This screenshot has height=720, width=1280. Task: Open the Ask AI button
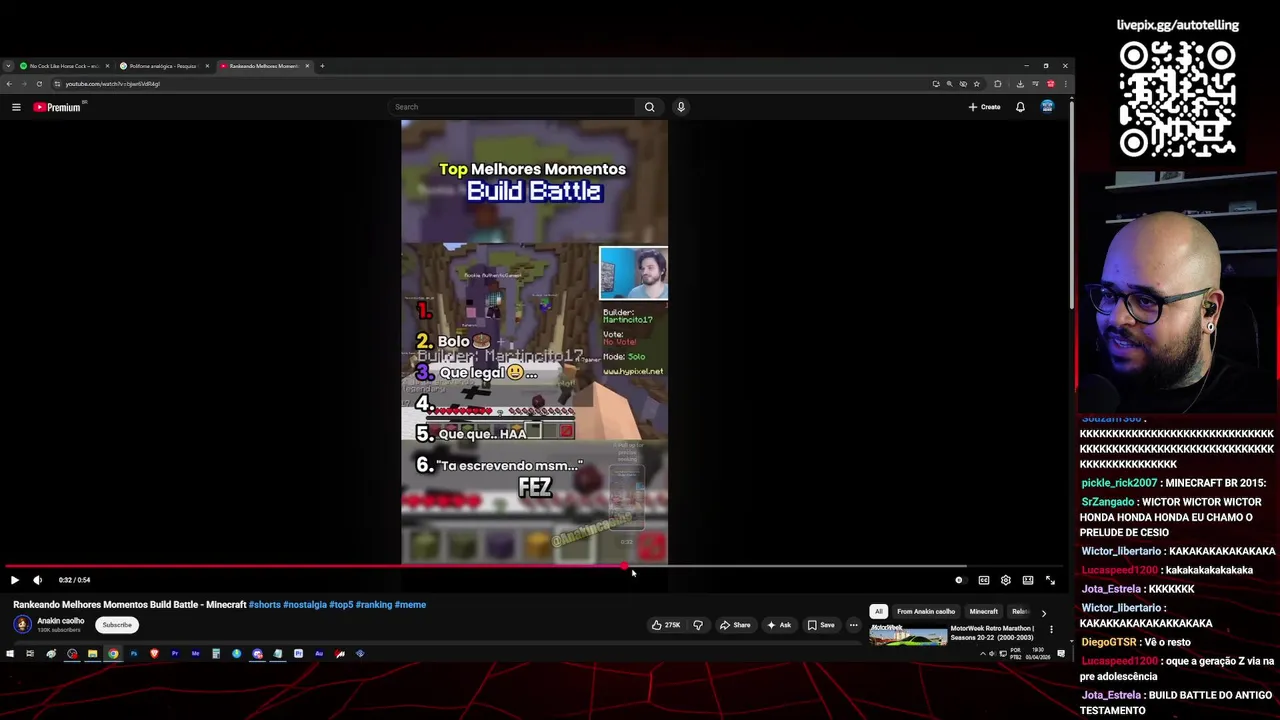779,625
